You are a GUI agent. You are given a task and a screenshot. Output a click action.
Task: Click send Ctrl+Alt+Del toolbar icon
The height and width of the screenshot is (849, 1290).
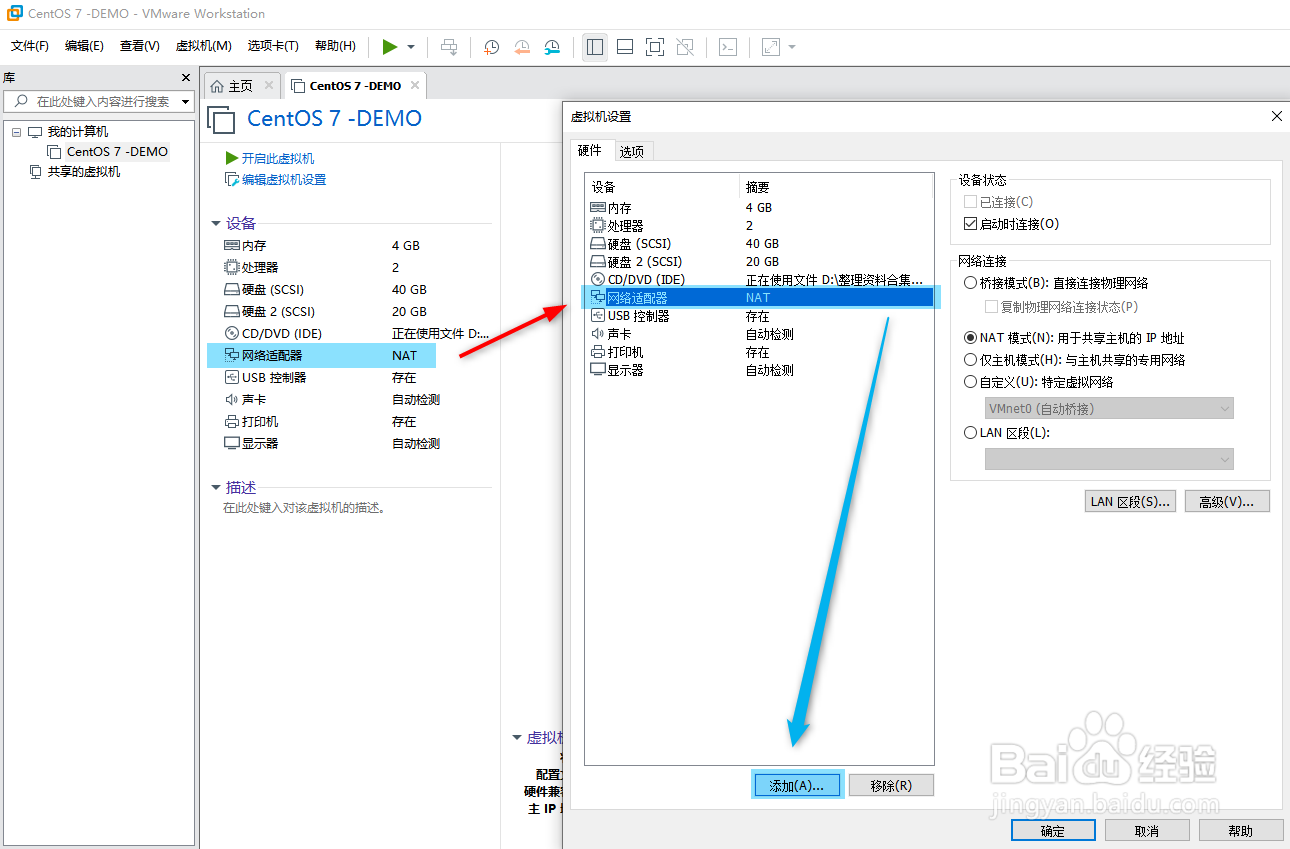pyautogui.click(x=450, y=47)
